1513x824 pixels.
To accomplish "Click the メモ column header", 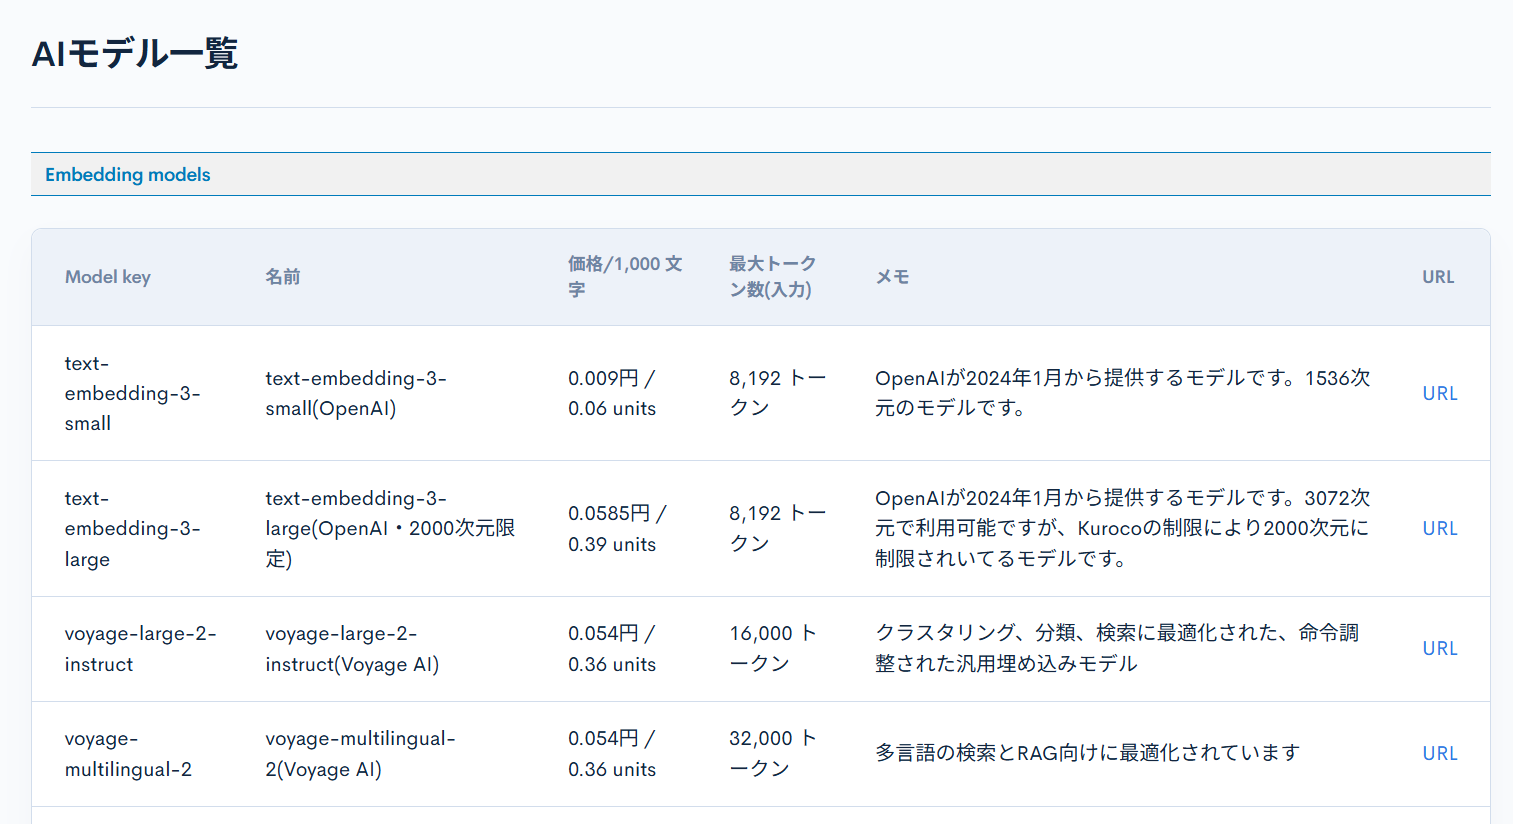I will coord(892,277).
